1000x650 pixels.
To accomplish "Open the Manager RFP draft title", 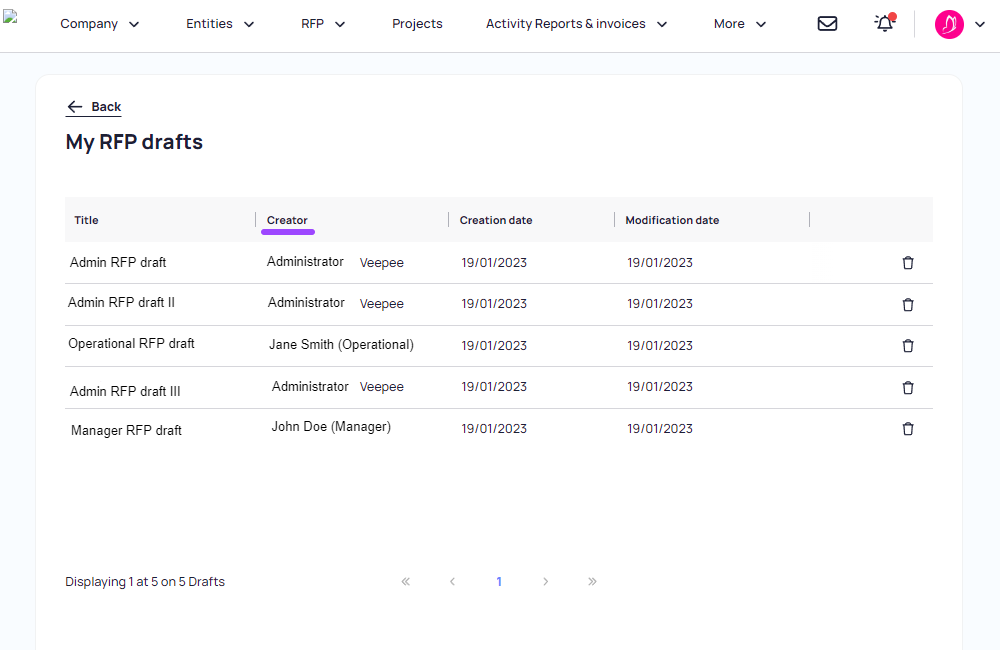I will coord(126,431).
